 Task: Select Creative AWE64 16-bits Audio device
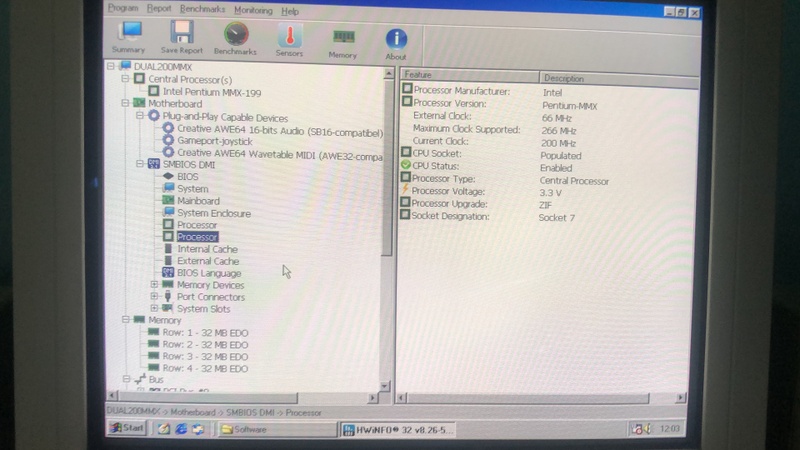[280, 131]
